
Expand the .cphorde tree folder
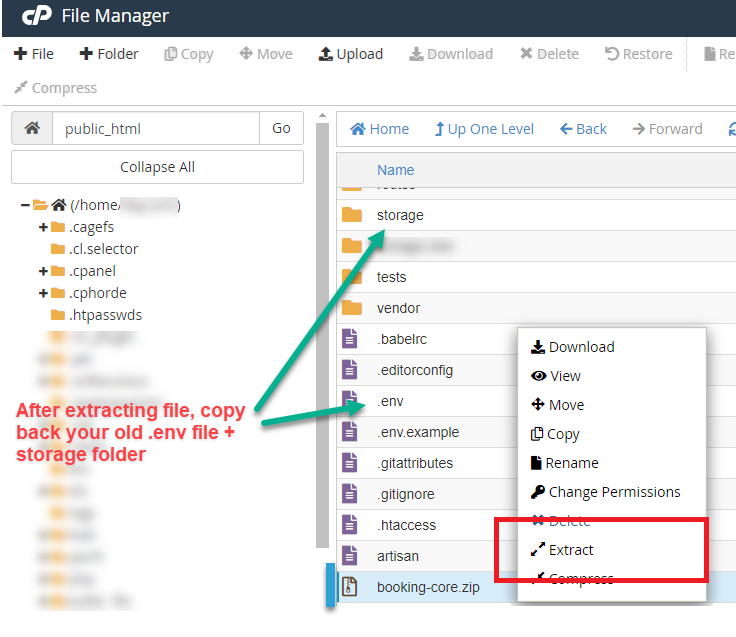pyautogui.click(x=43, y=293)
